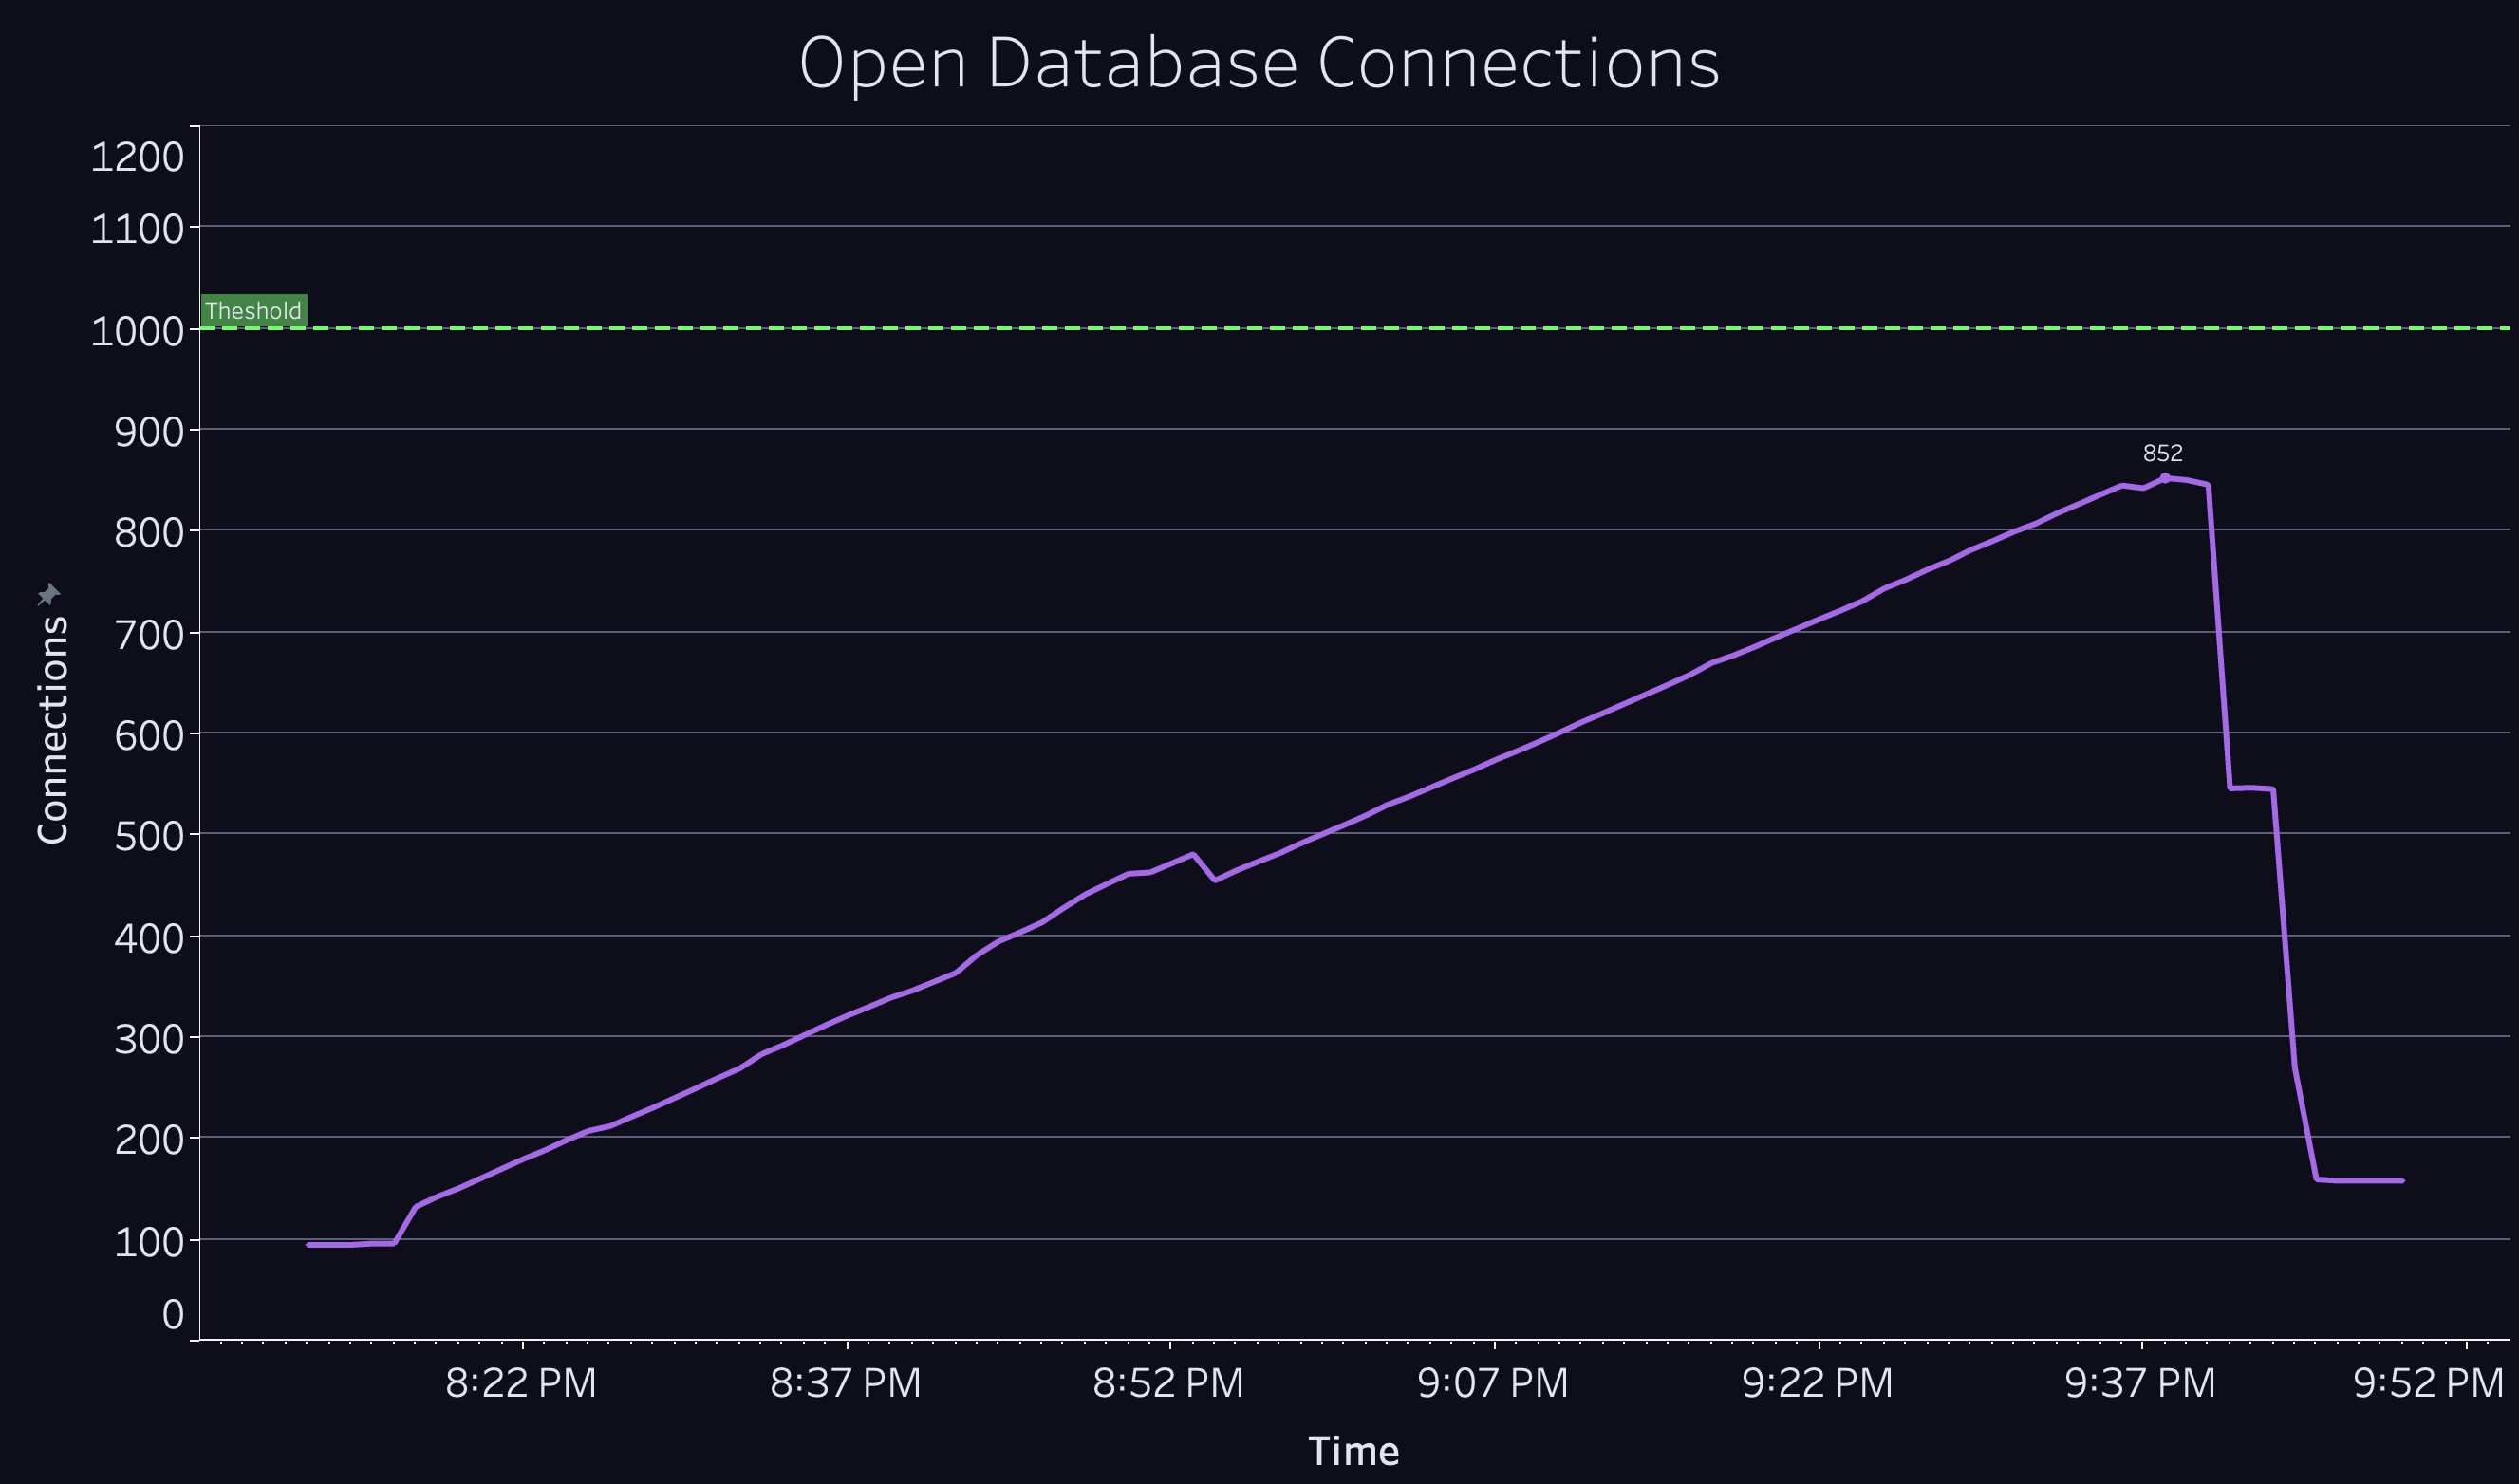Click the 9:07 PM time tick label
2519x1484 pixels.
tap(1493, 1383)
